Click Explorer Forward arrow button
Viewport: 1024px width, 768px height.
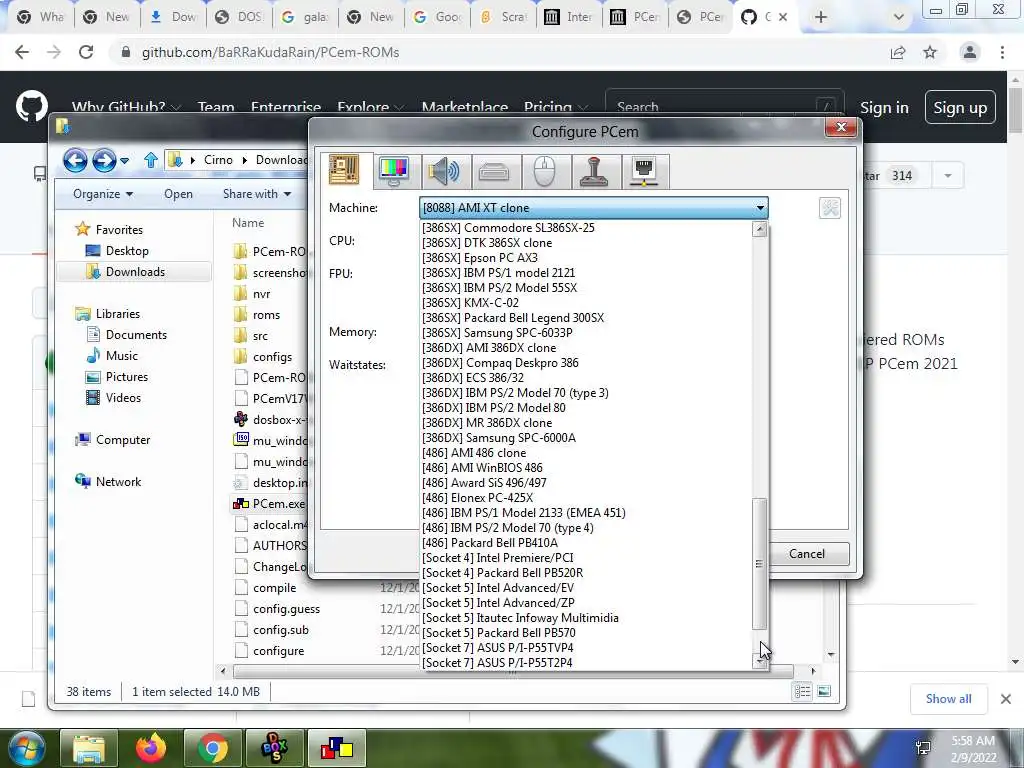point(104,160)
